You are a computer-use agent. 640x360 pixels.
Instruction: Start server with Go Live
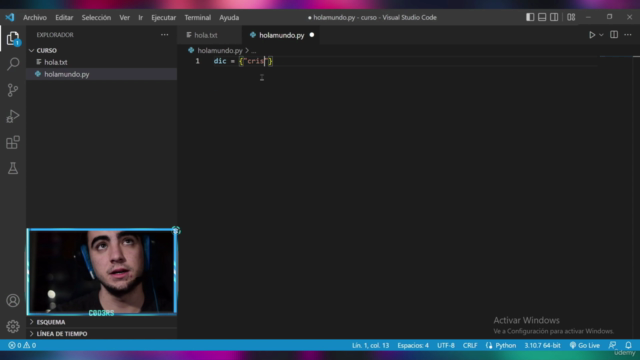coord(585,345)
